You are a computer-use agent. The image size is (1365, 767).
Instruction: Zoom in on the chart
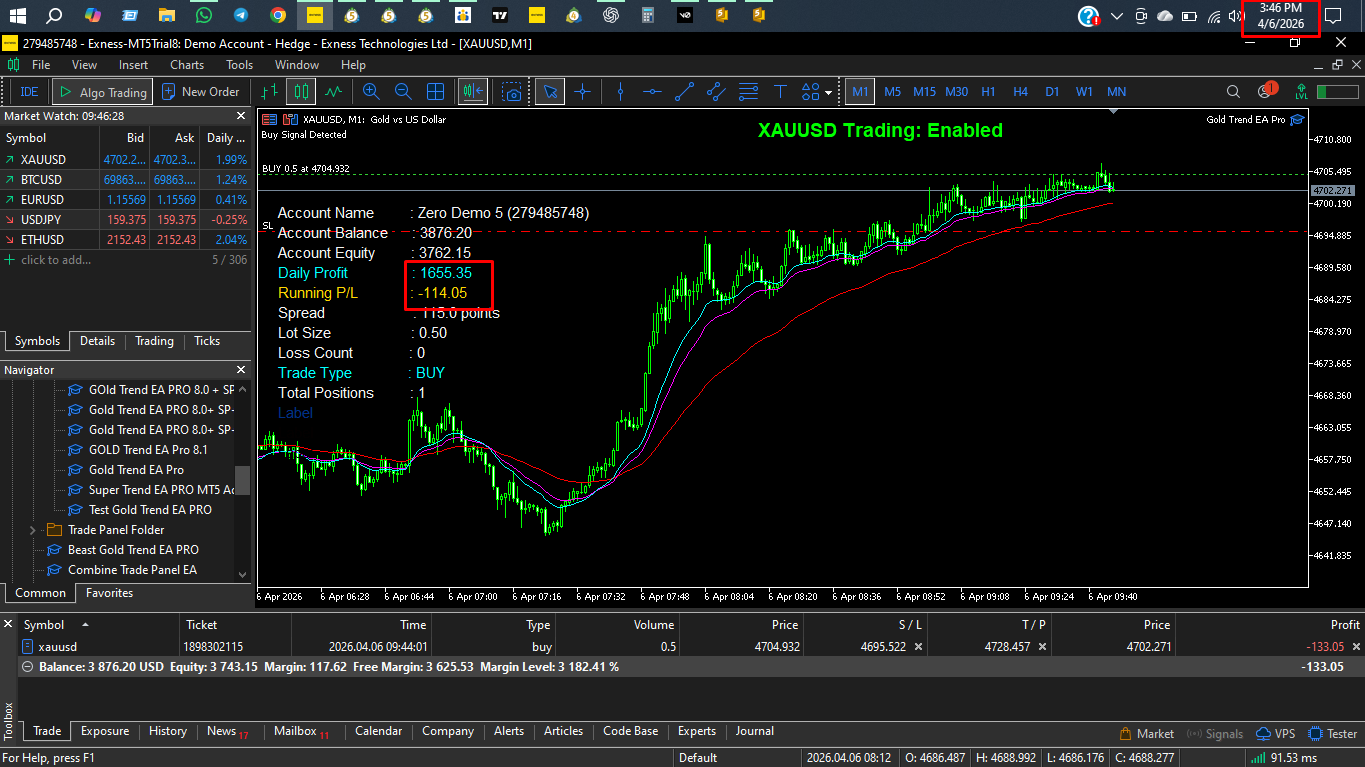[371, 92]
